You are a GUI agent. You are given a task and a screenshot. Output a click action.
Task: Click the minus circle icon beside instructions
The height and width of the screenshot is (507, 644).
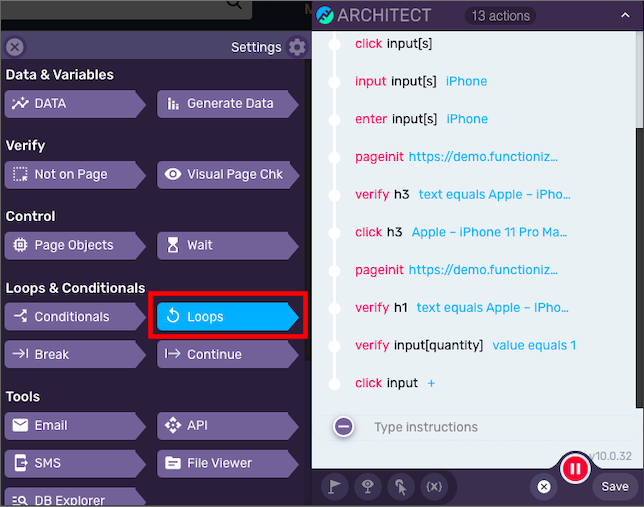coord(344,427)
